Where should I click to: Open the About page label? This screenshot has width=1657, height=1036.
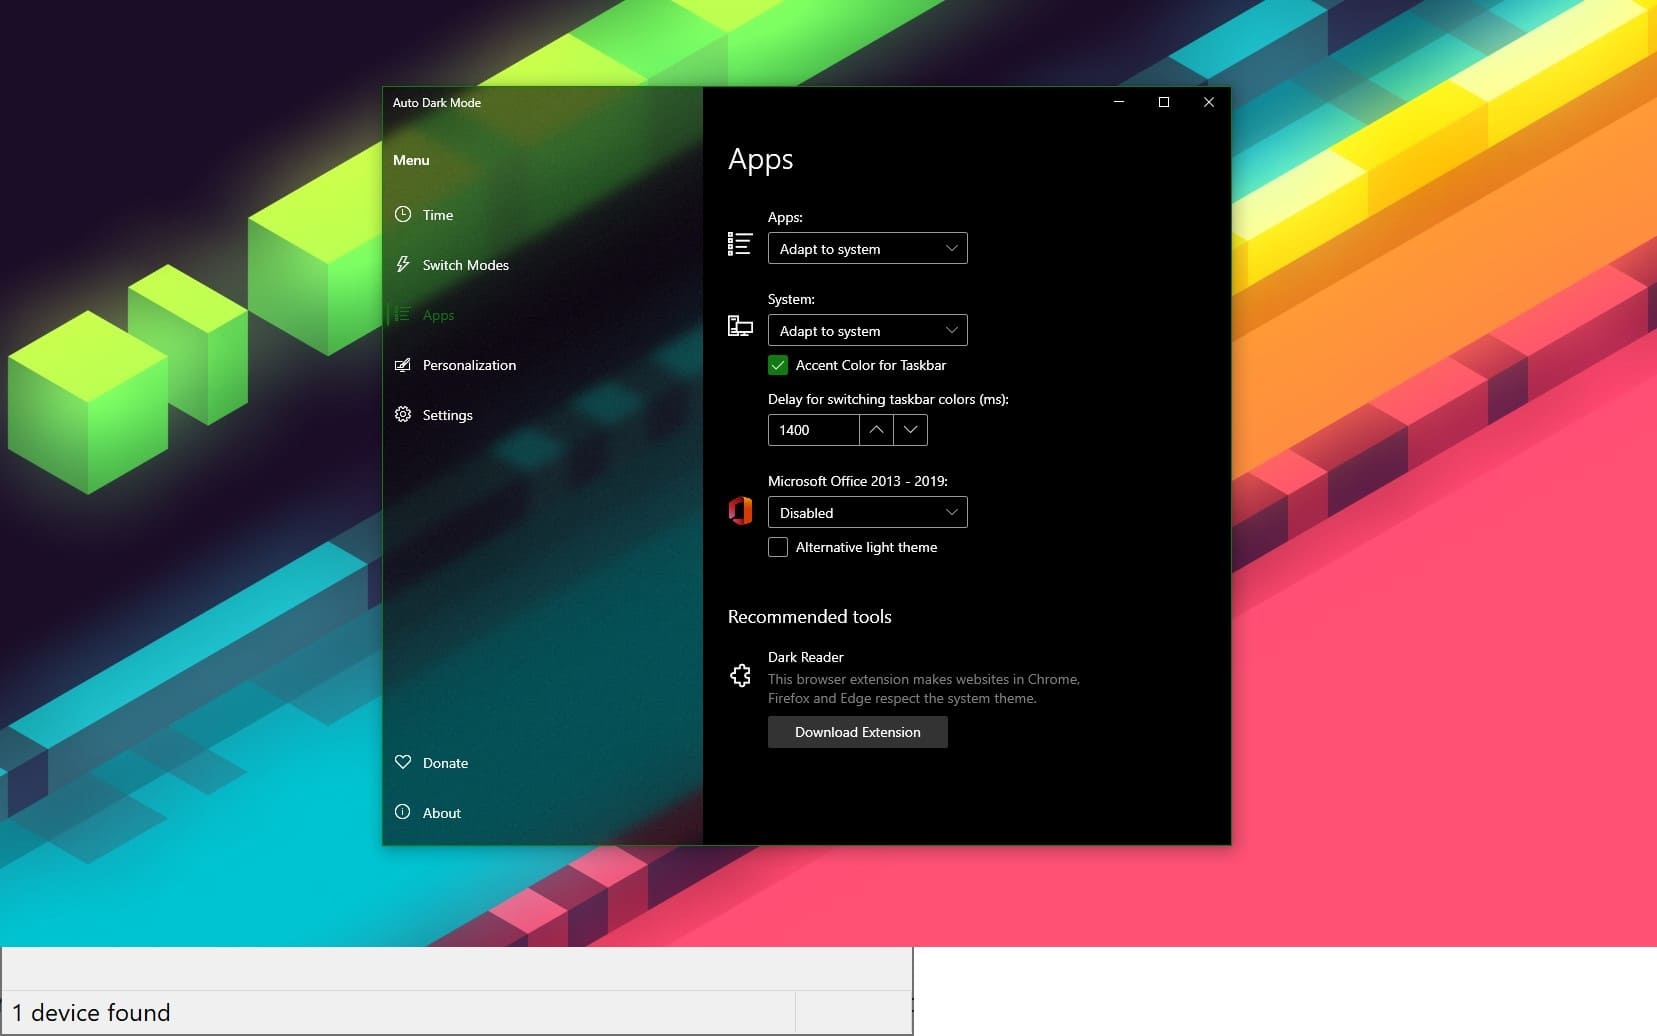[441, 813]
